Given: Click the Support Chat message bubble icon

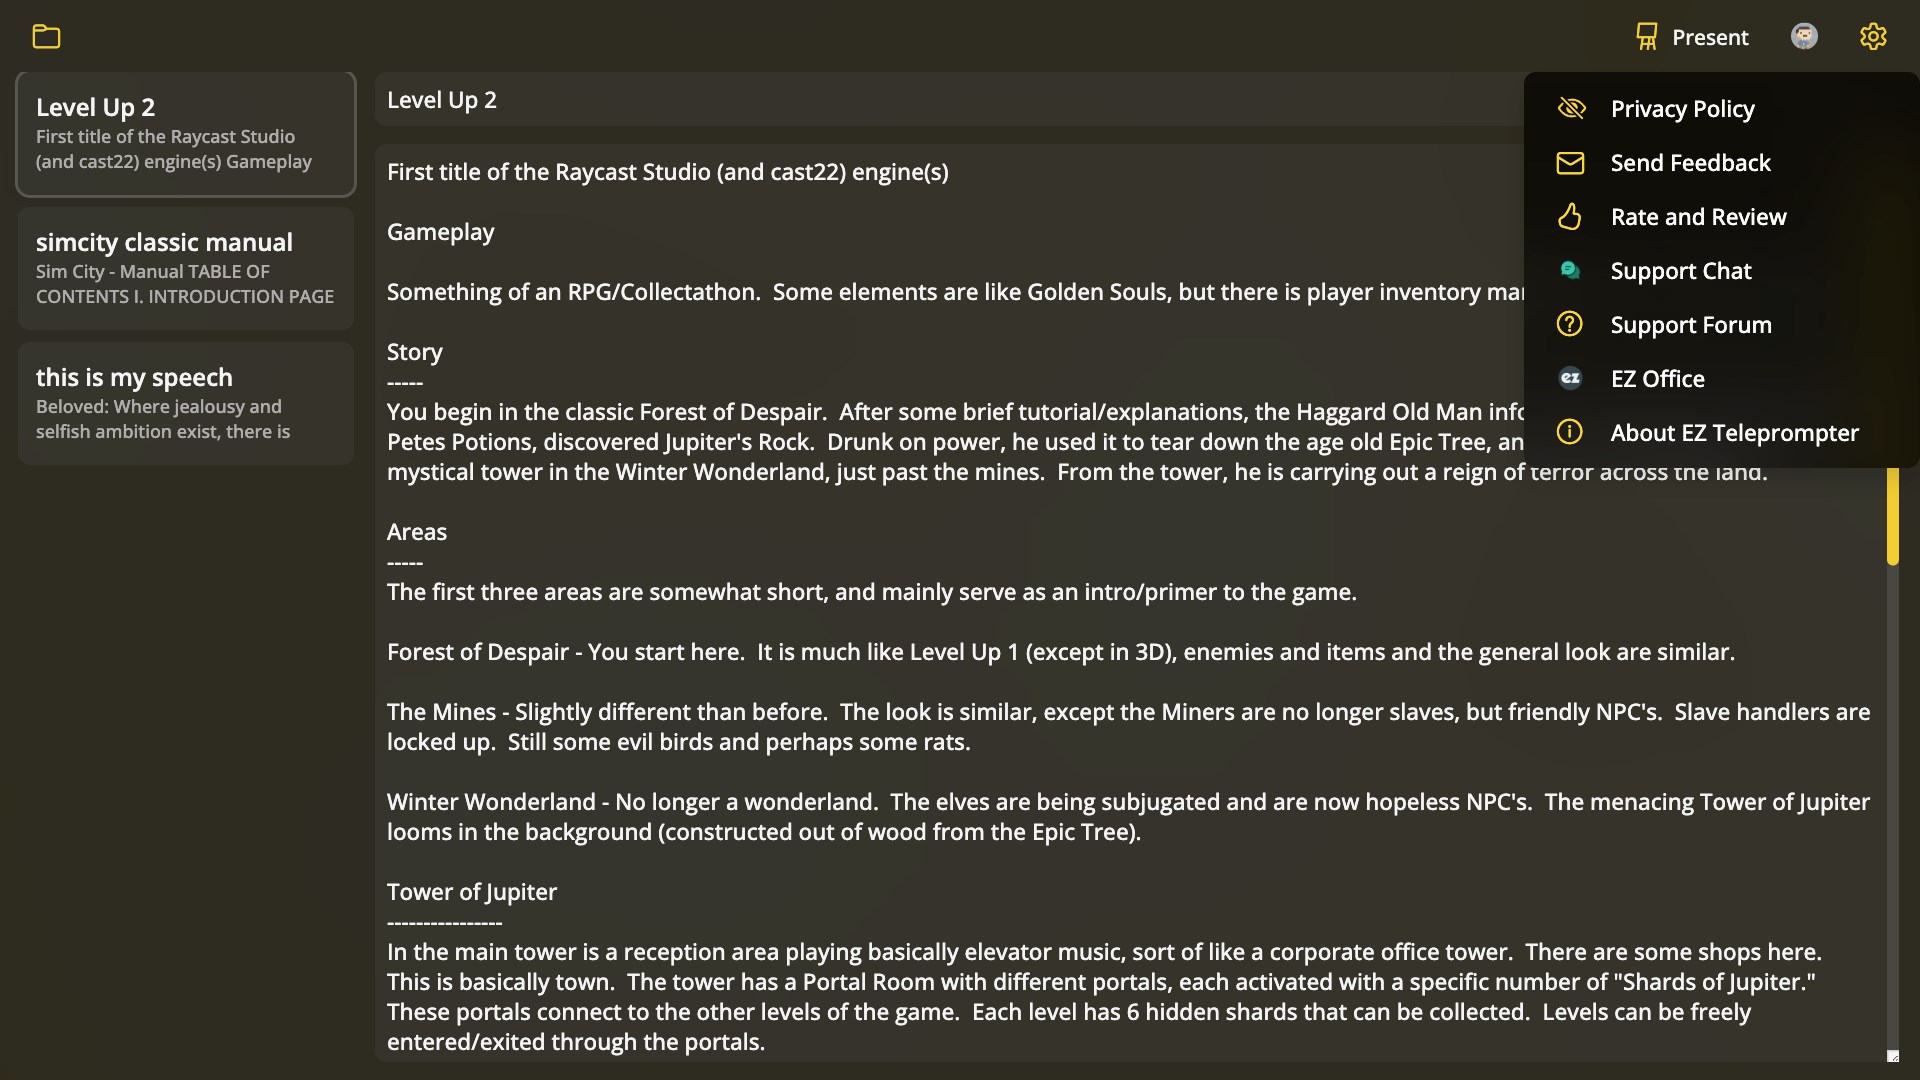Looking at the screenshot, I should pyautogui.click(x=1571, y=270).
